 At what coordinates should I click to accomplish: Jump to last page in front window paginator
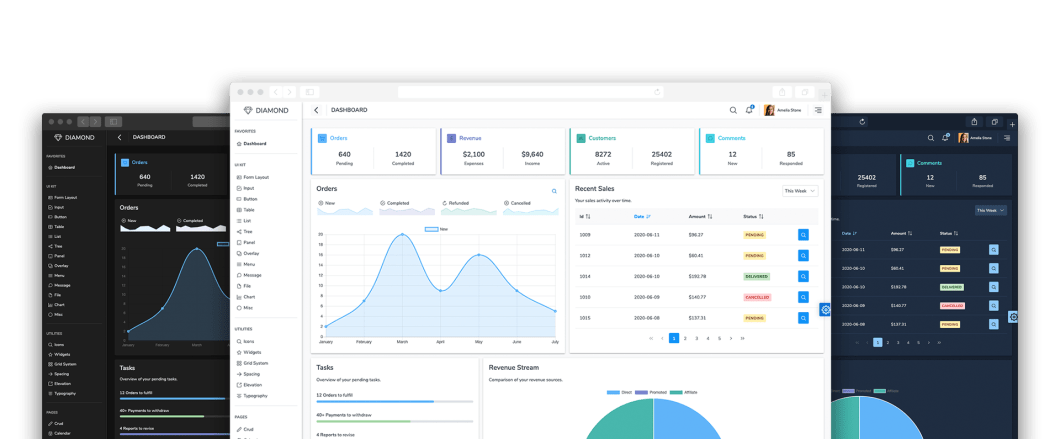(742, 338)
